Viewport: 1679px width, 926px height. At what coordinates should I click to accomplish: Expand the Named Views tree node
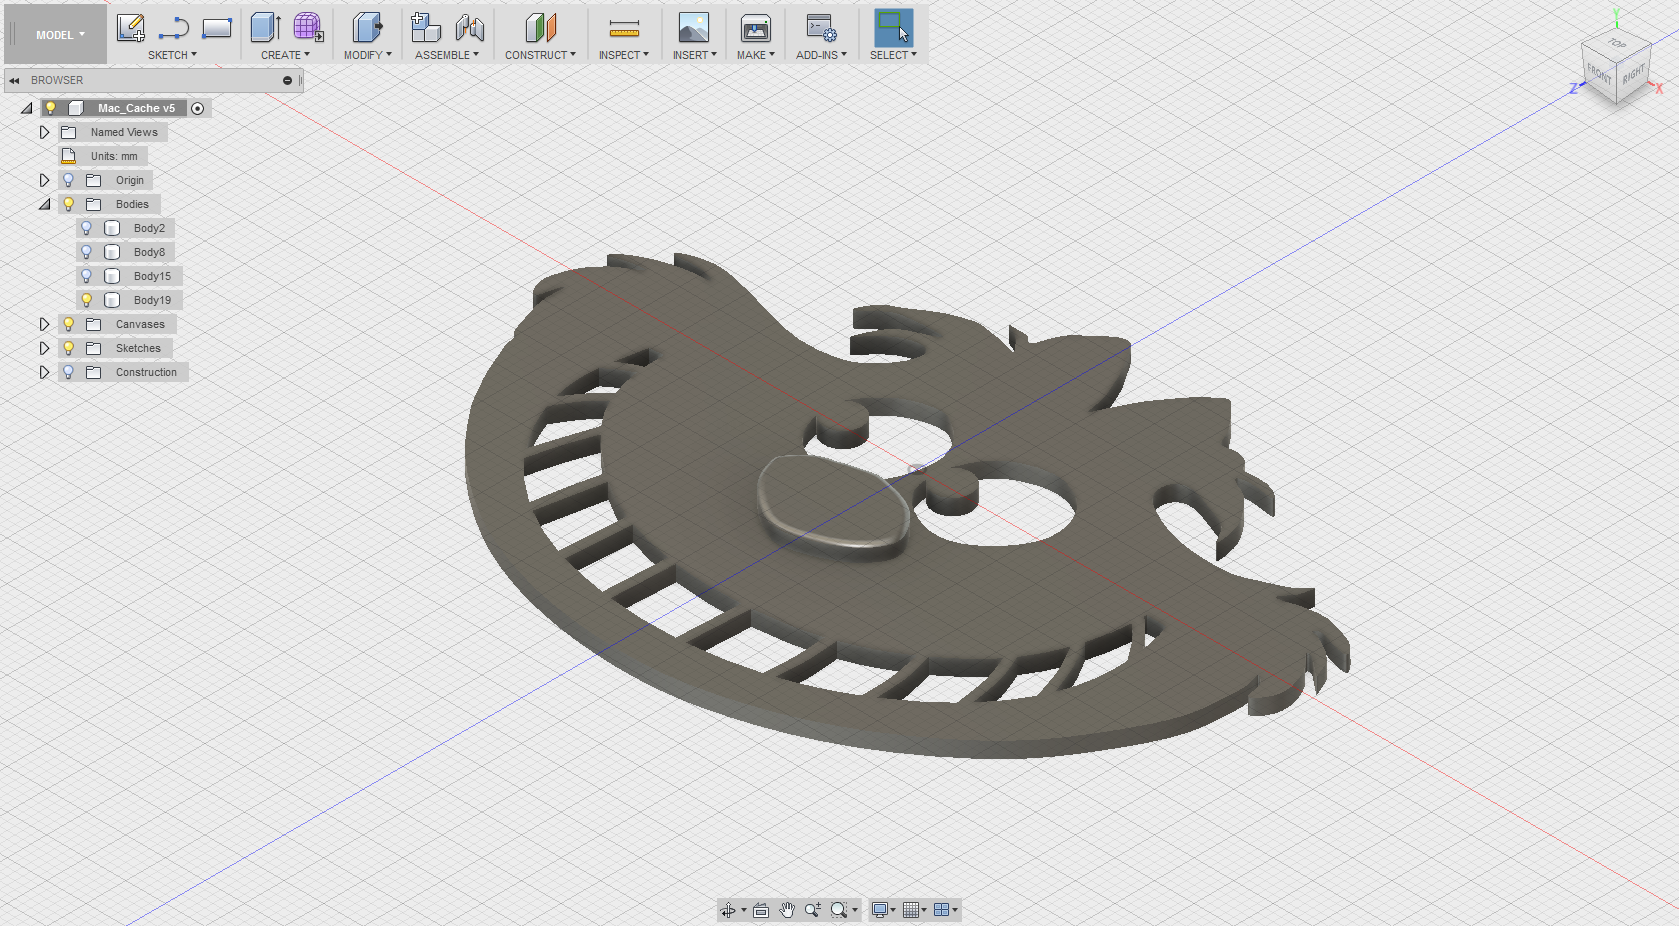pyautogui.click(x=44, y=132)
